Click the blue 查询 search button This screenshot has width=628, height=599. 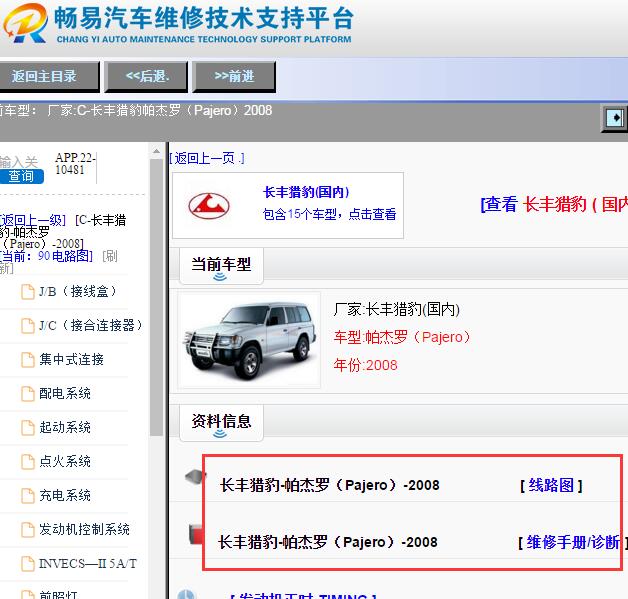point(22,176)
